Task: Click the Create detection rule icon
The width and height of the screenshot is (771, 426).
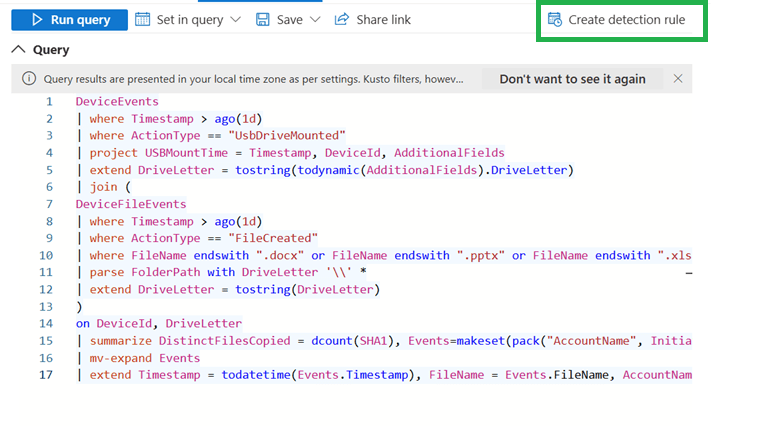Action: [554, 19]
